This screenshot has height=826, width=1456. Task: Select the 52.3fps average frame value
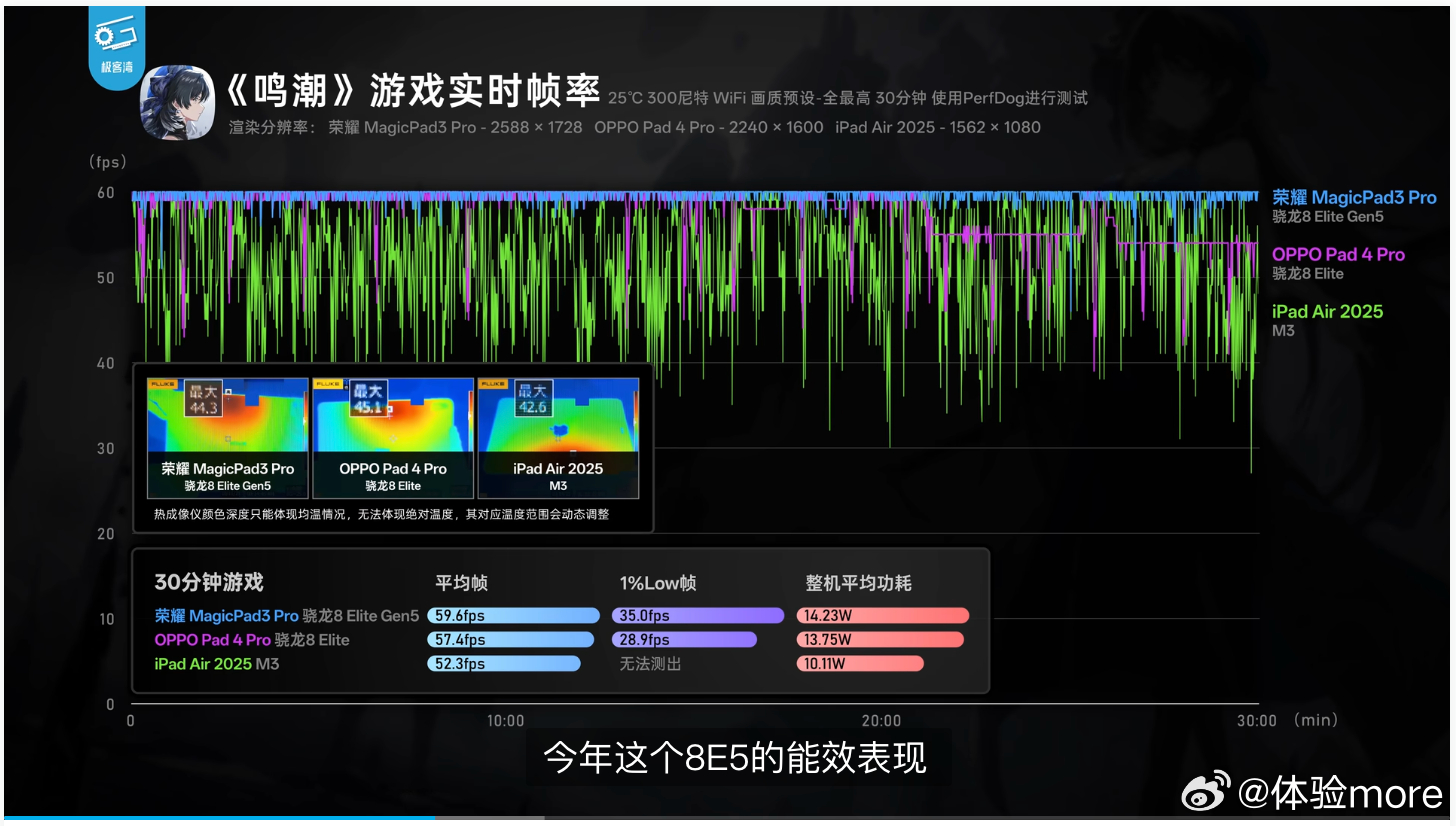pyautogui.click(x=460, y=664)
